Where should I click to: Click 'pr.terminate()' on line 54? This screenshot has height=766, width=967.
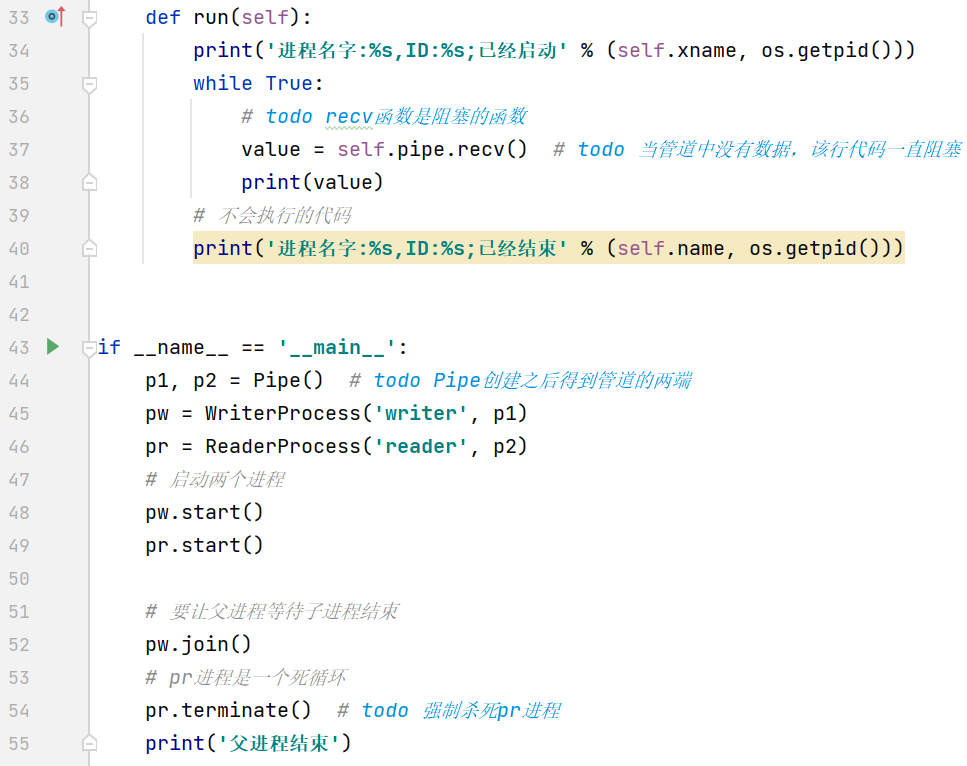pos(228,710)
